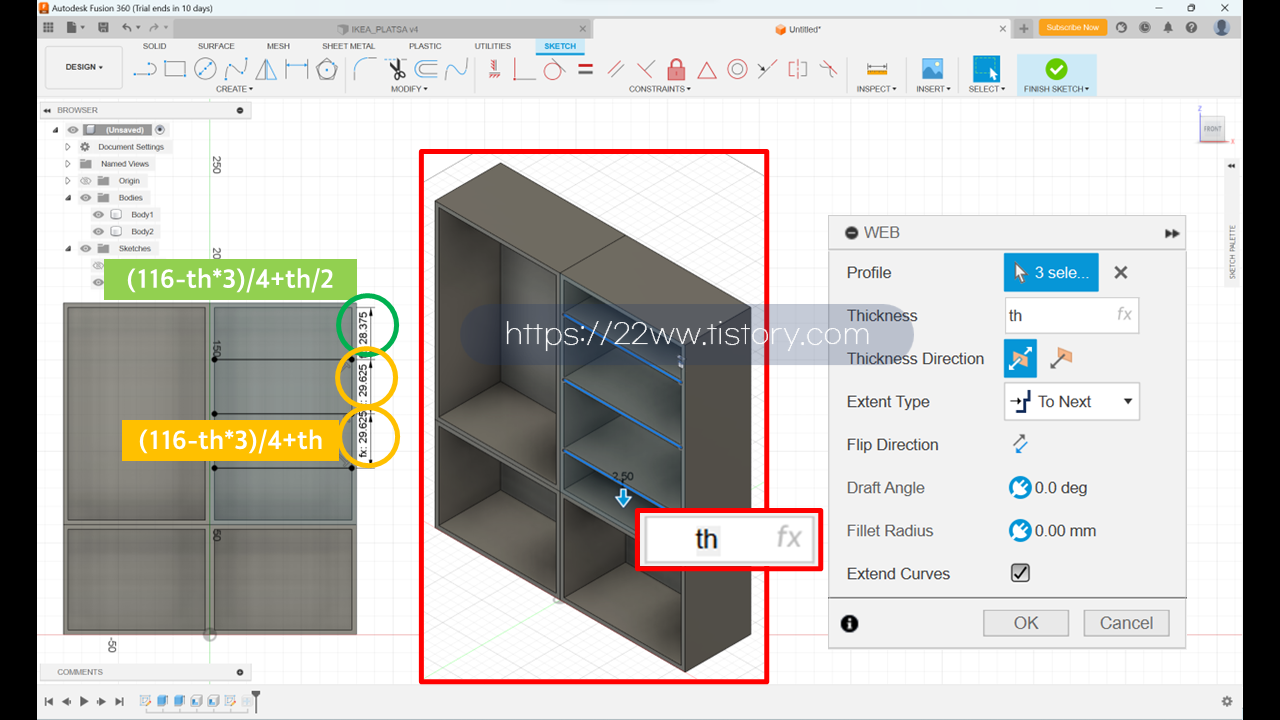1280x720 pixels.
Task: Click OK in the WEB dialog
Action: pyautogui.click(x=1026, y=623)
